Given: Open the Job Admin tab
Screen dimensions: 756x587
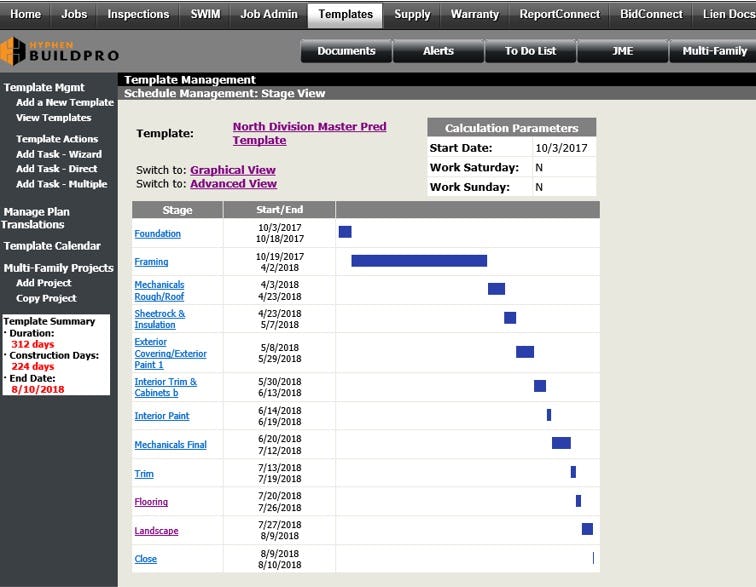Looking at the screenshot, I should 269,14.
